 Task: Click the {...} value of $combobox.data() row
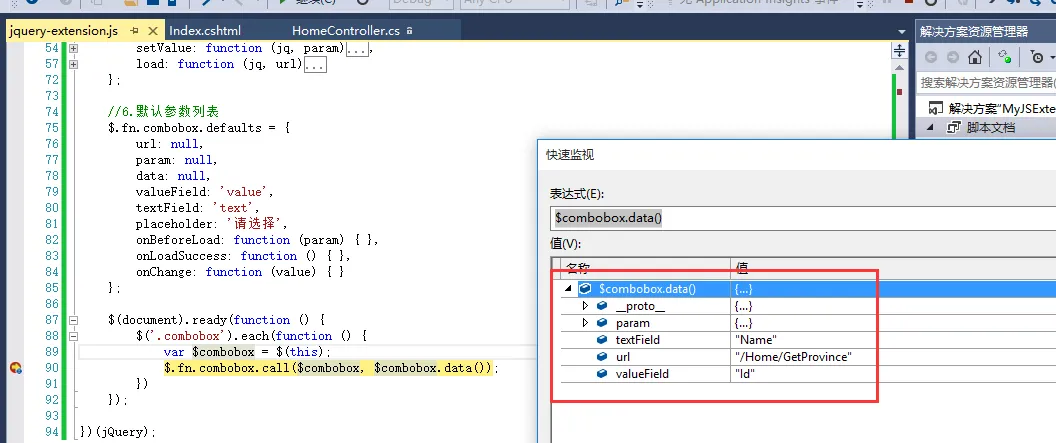tap(744, 289)
